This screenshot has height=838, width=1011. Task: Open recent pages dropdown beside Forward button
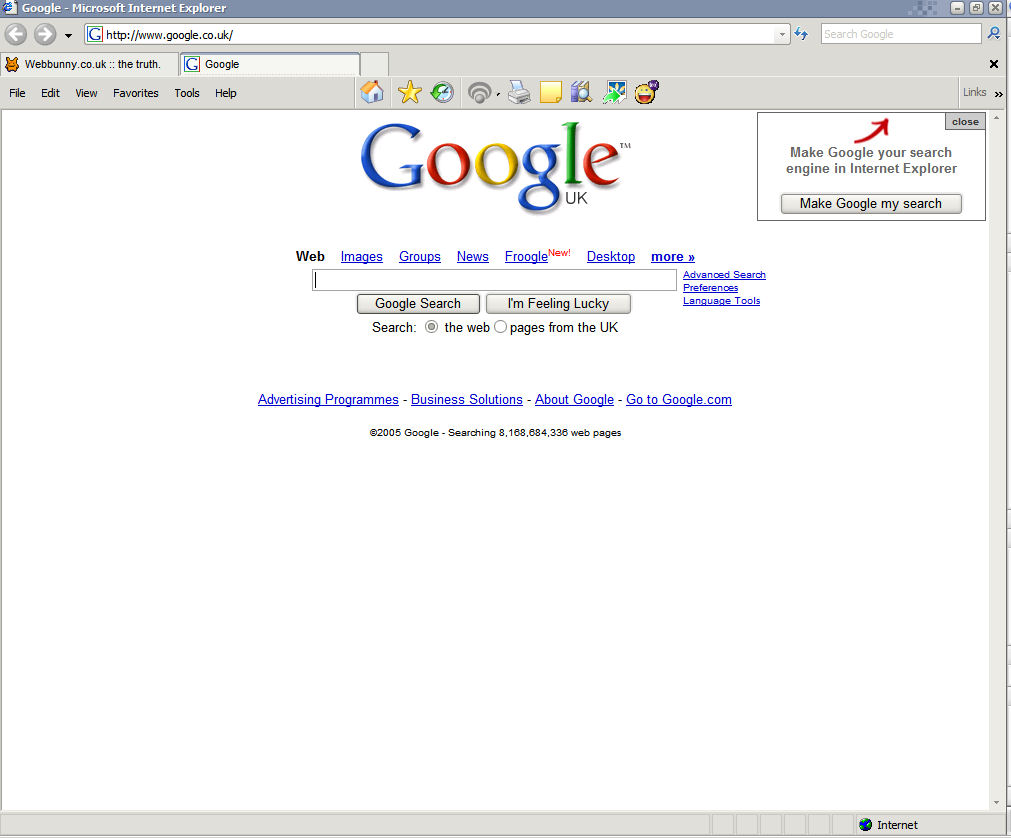point(68,36)
